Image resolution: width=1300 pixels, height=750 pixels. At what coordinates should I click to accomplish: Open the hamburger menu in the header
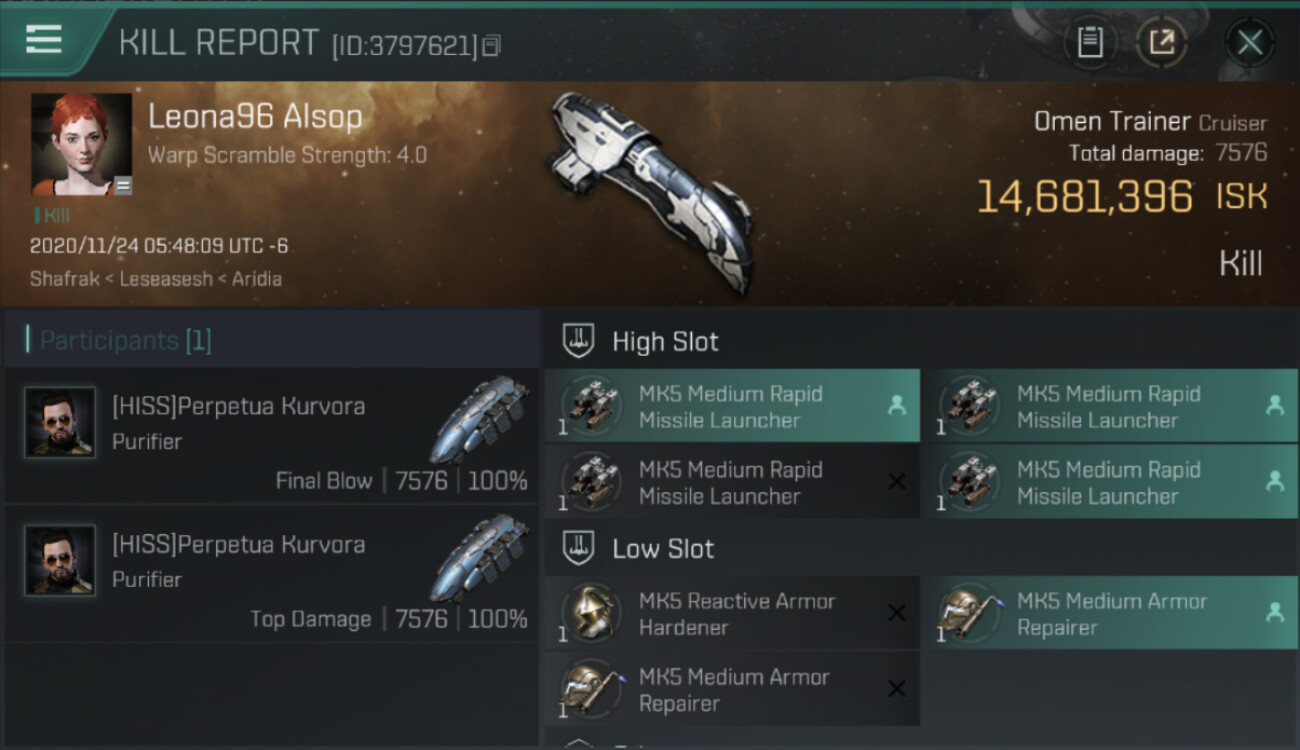(x=44, y=39)
